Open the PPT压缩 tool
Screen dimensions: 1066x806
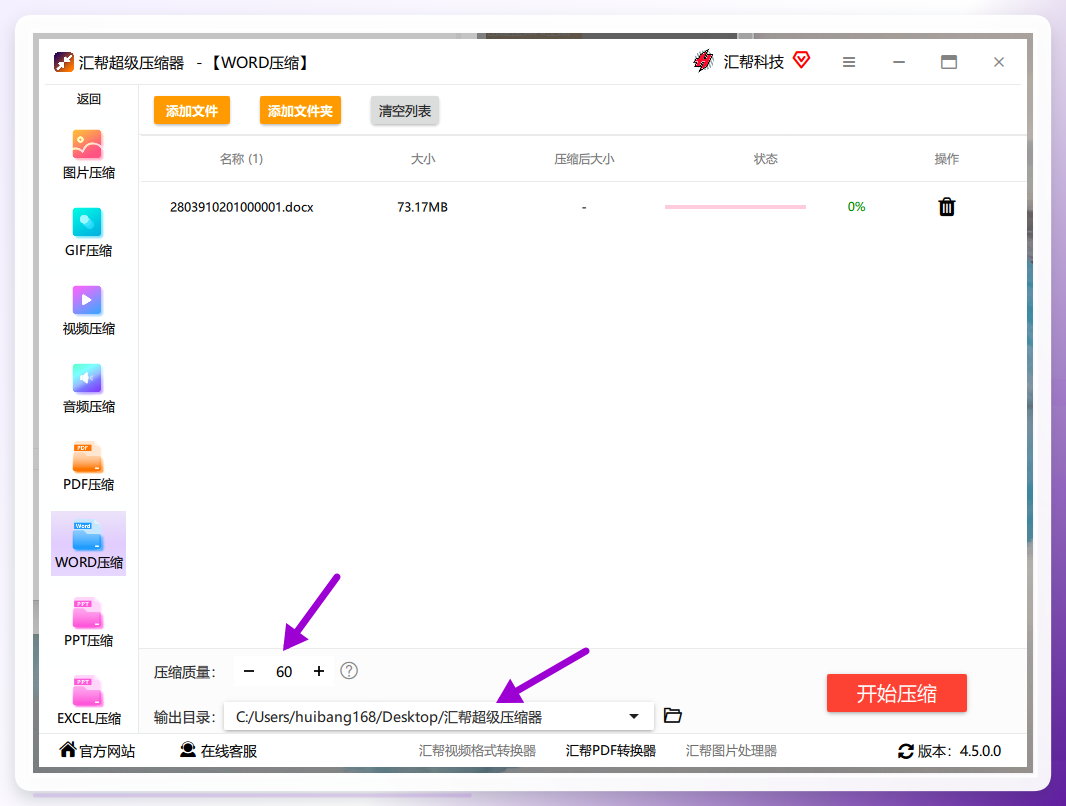pos(88,623)
